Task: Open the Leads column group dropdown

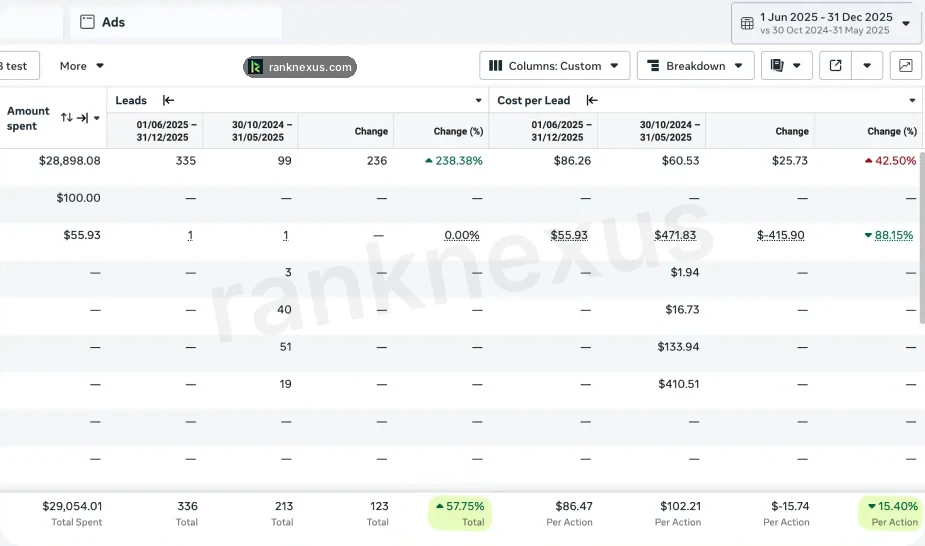Action: [478, 101]
